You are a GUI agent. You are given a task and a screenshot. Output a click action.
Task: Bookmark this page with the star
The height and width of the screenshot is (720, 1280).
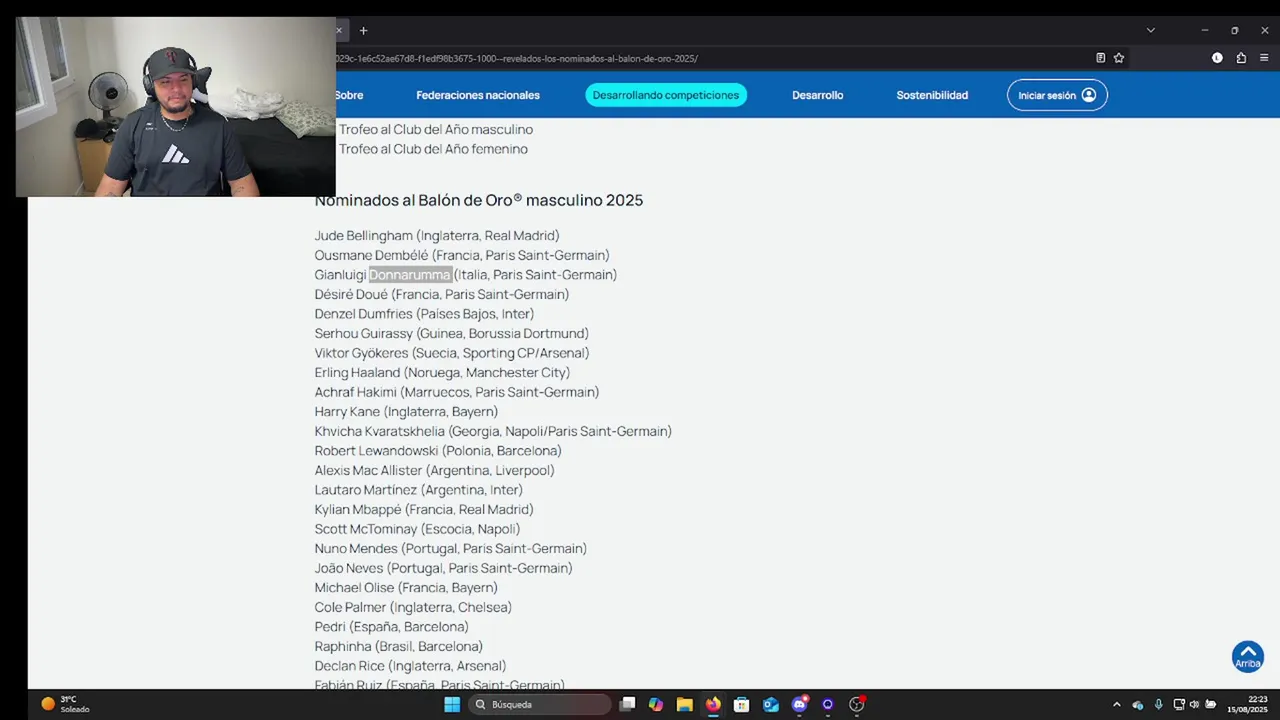point(1119,58)
